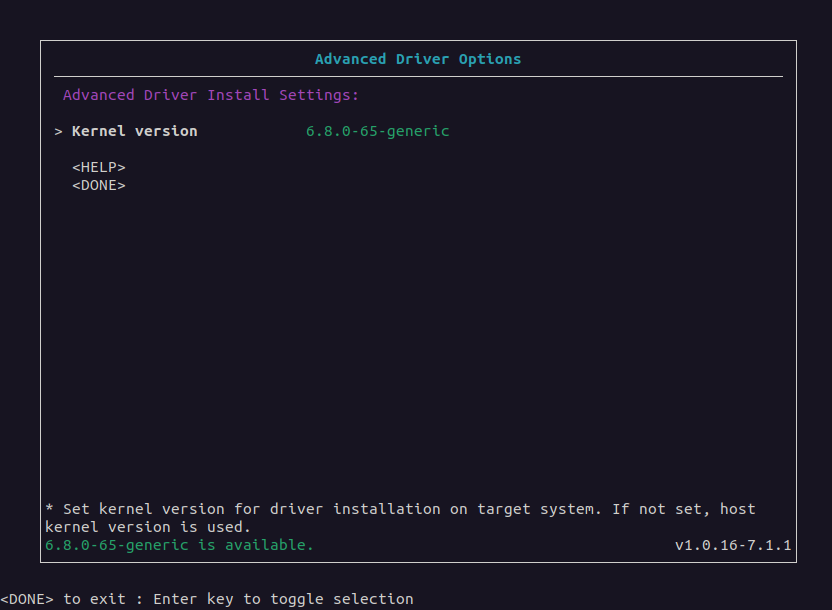Click the v1.0.16-7.1.1 version label
The width and height of the screenshot is (832, 610).
[x=733, y=545]
